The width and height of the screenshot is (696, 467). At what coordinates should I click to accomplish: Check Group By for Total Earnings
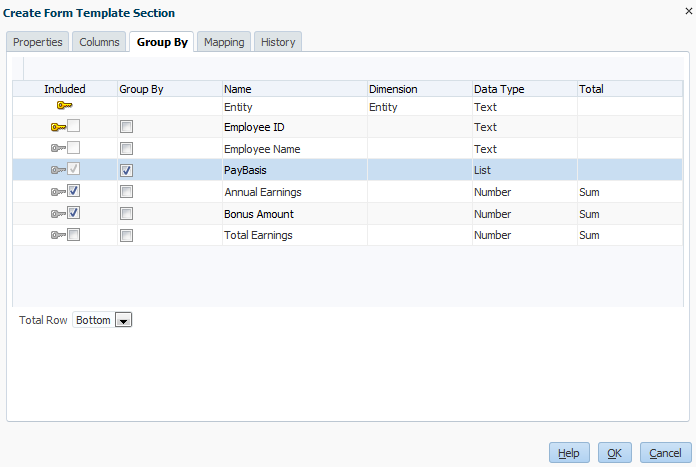126,236
